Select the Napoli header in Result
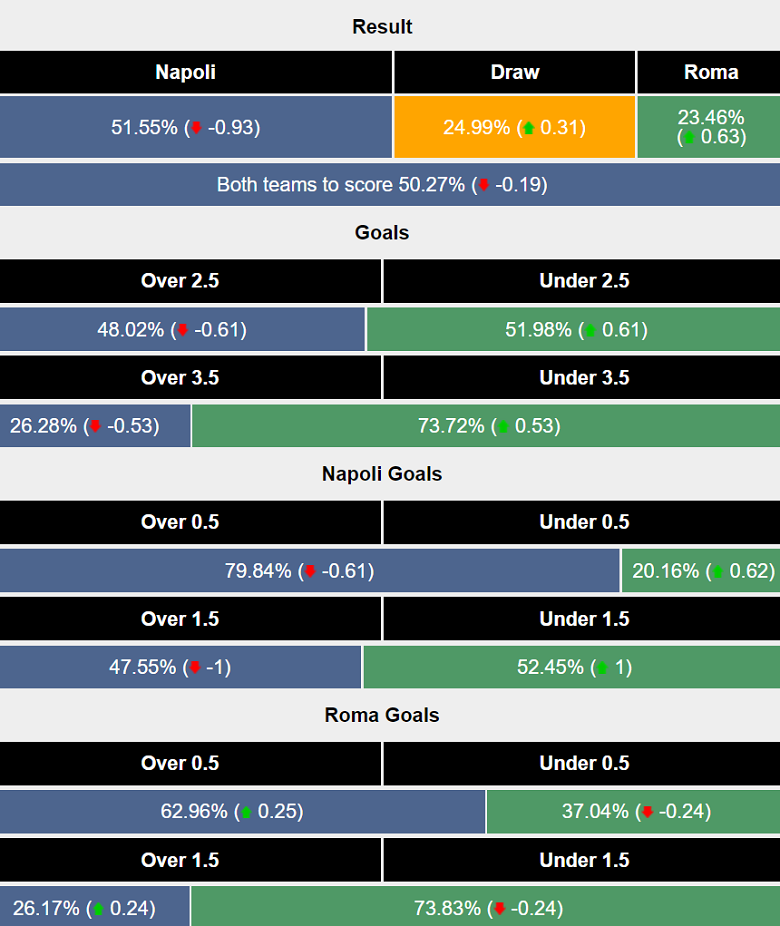 click(186, 72)
